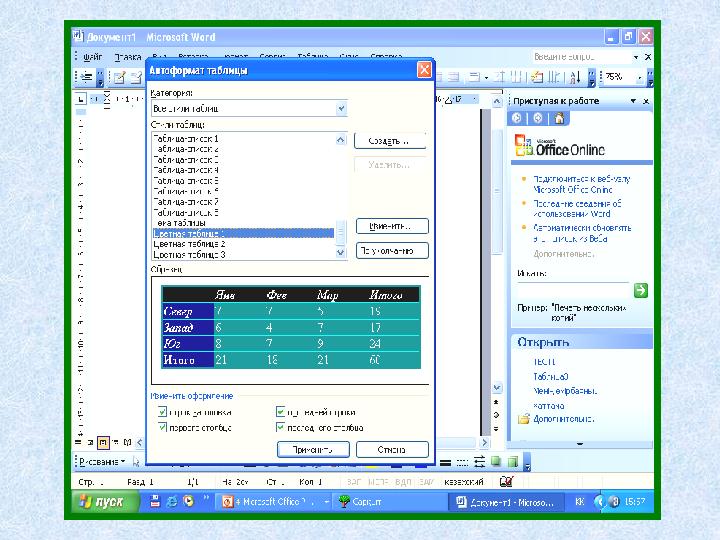Click the Line Style icon on Drawing toolbar
The width and height of the screenshot is (720, 540).
445,462
